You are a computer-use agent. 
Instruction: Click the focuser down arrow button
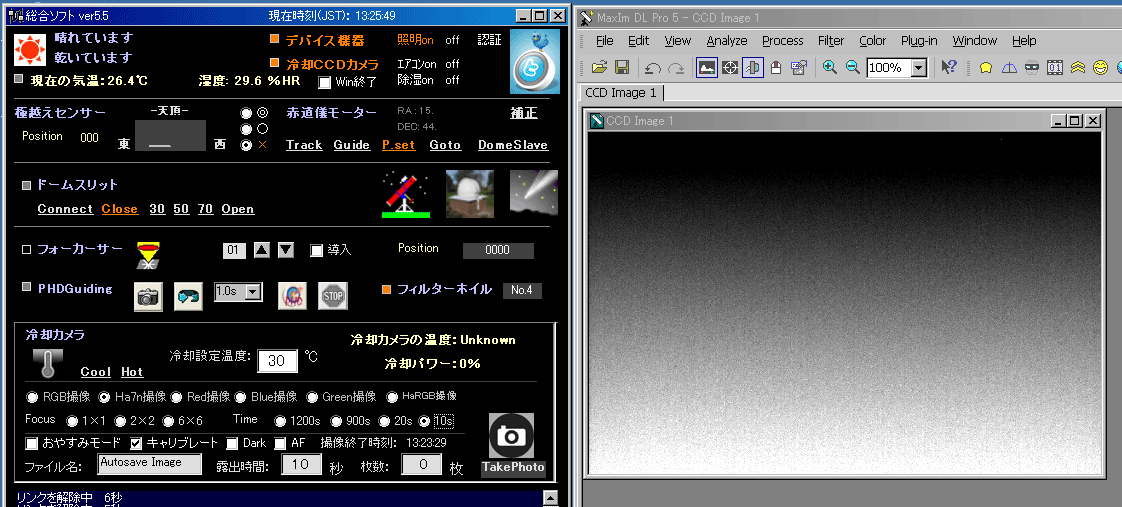pos(286,250)
